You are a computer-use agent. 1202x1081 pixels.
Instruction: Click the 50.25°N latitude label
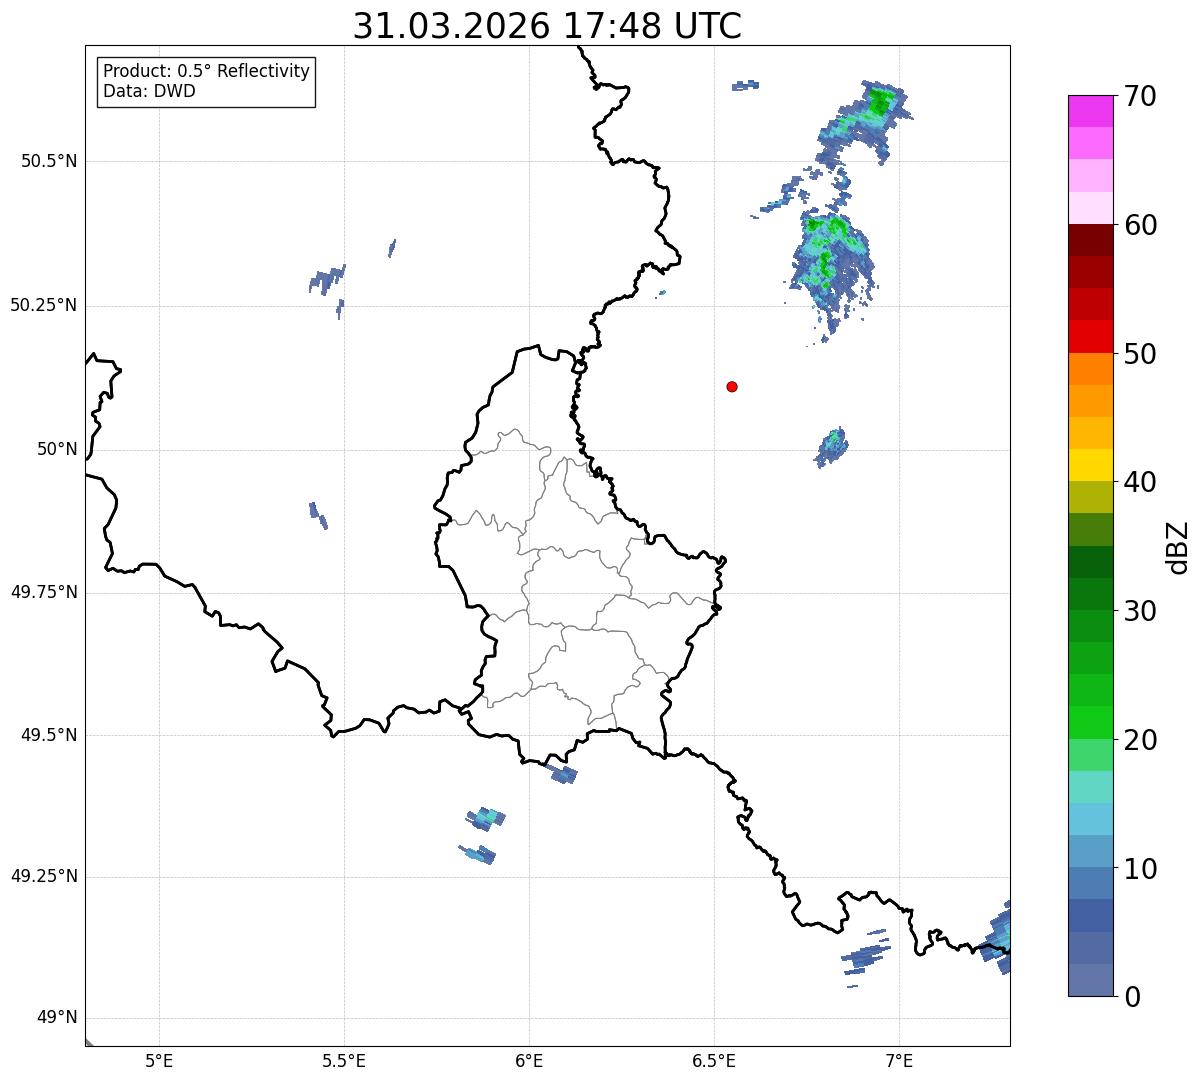coord(44,305)
